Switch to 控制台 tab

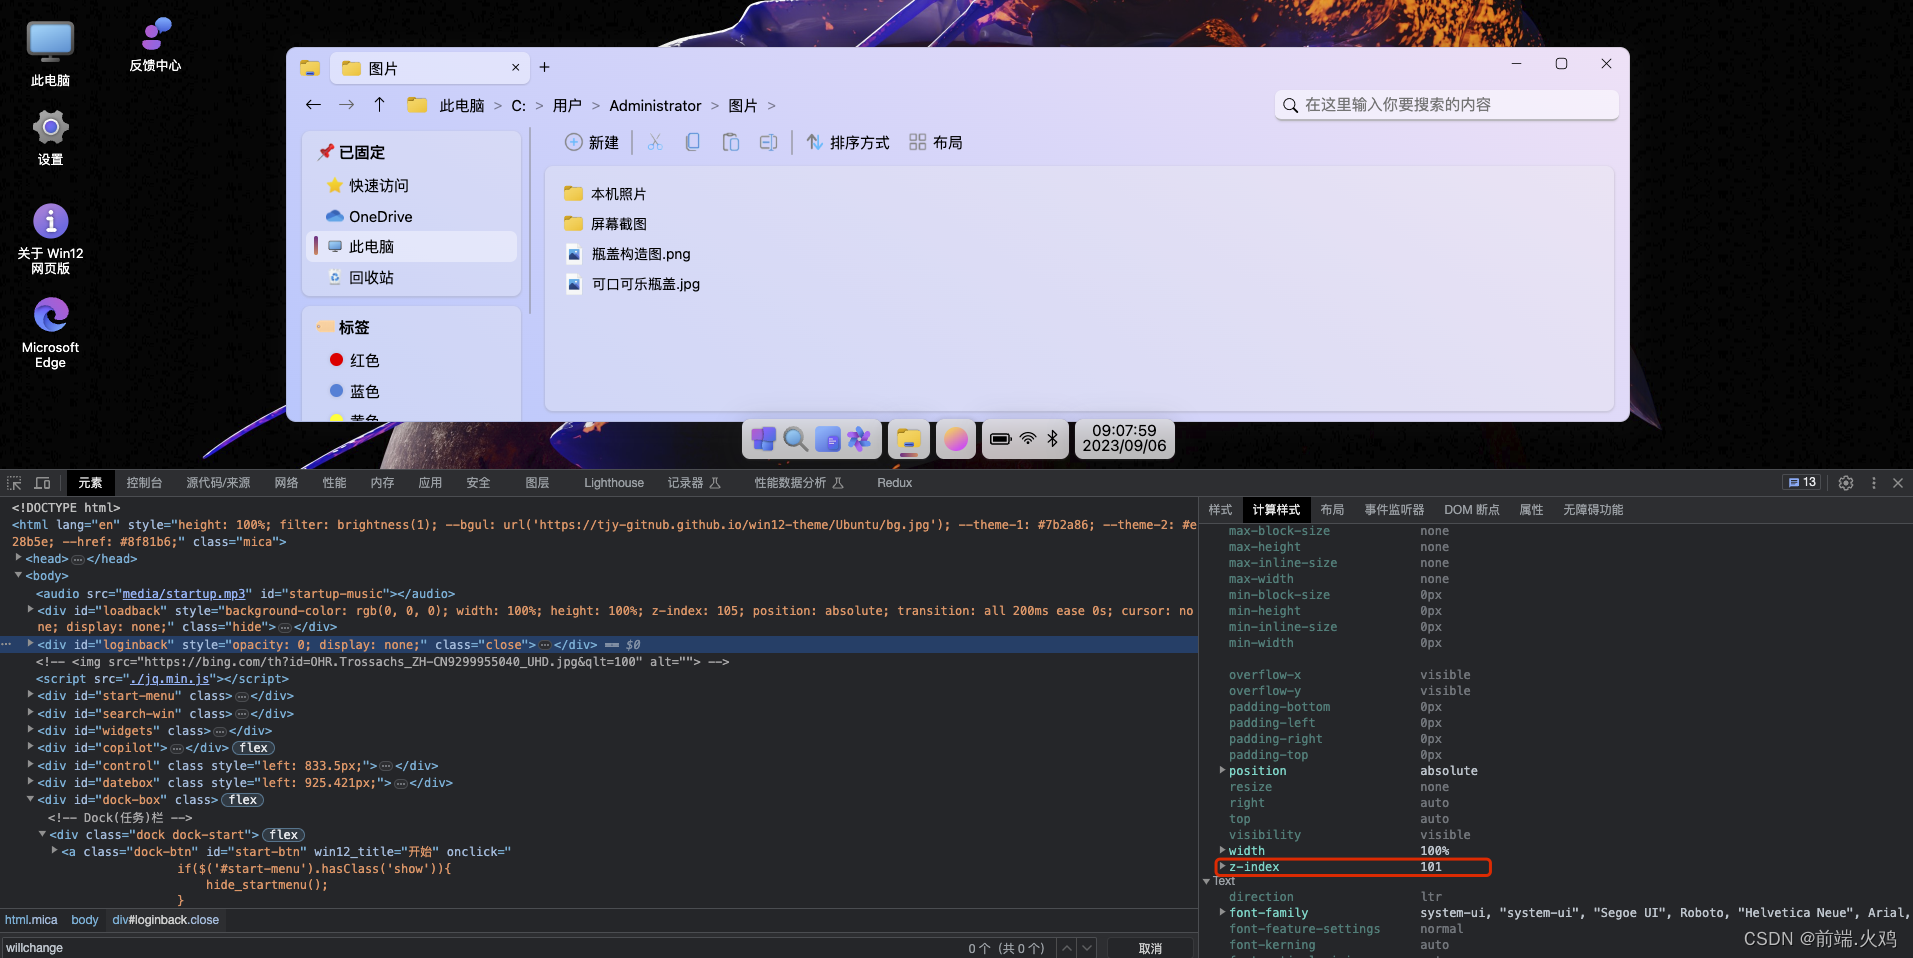(x=144, y=483)
